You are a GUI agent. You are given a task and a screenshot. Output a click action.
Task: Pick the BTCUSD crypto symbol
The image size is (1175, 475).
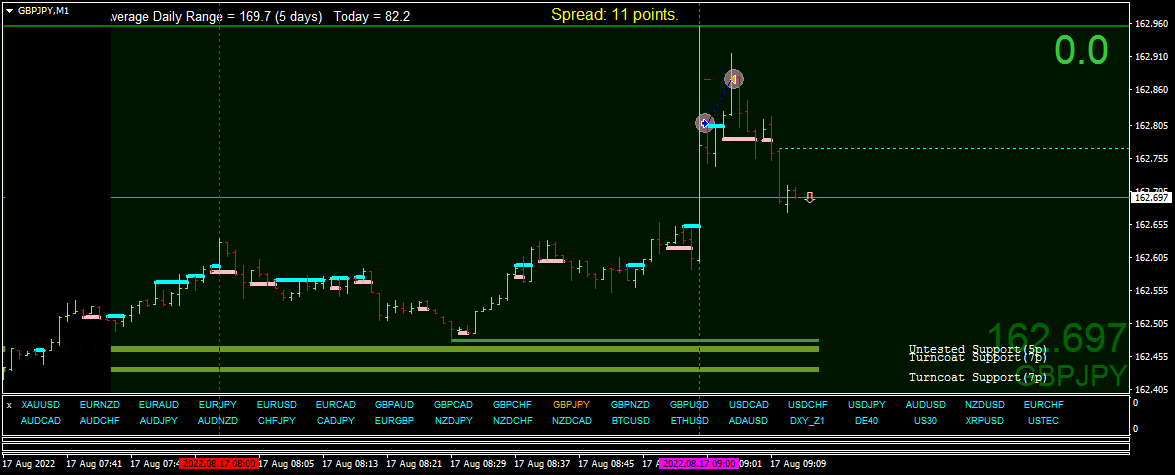click(631, 420)
